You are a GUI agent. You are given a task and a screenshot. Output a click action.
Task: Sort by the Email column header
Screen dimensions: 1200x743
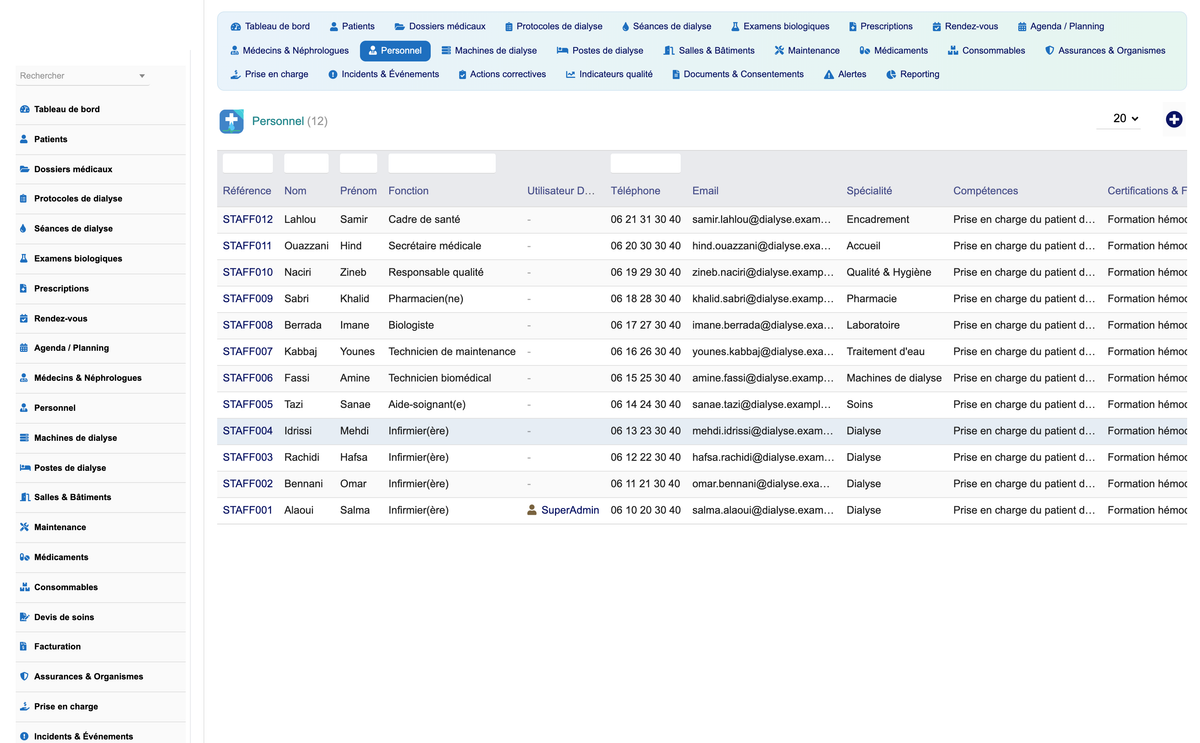point(705,191)
